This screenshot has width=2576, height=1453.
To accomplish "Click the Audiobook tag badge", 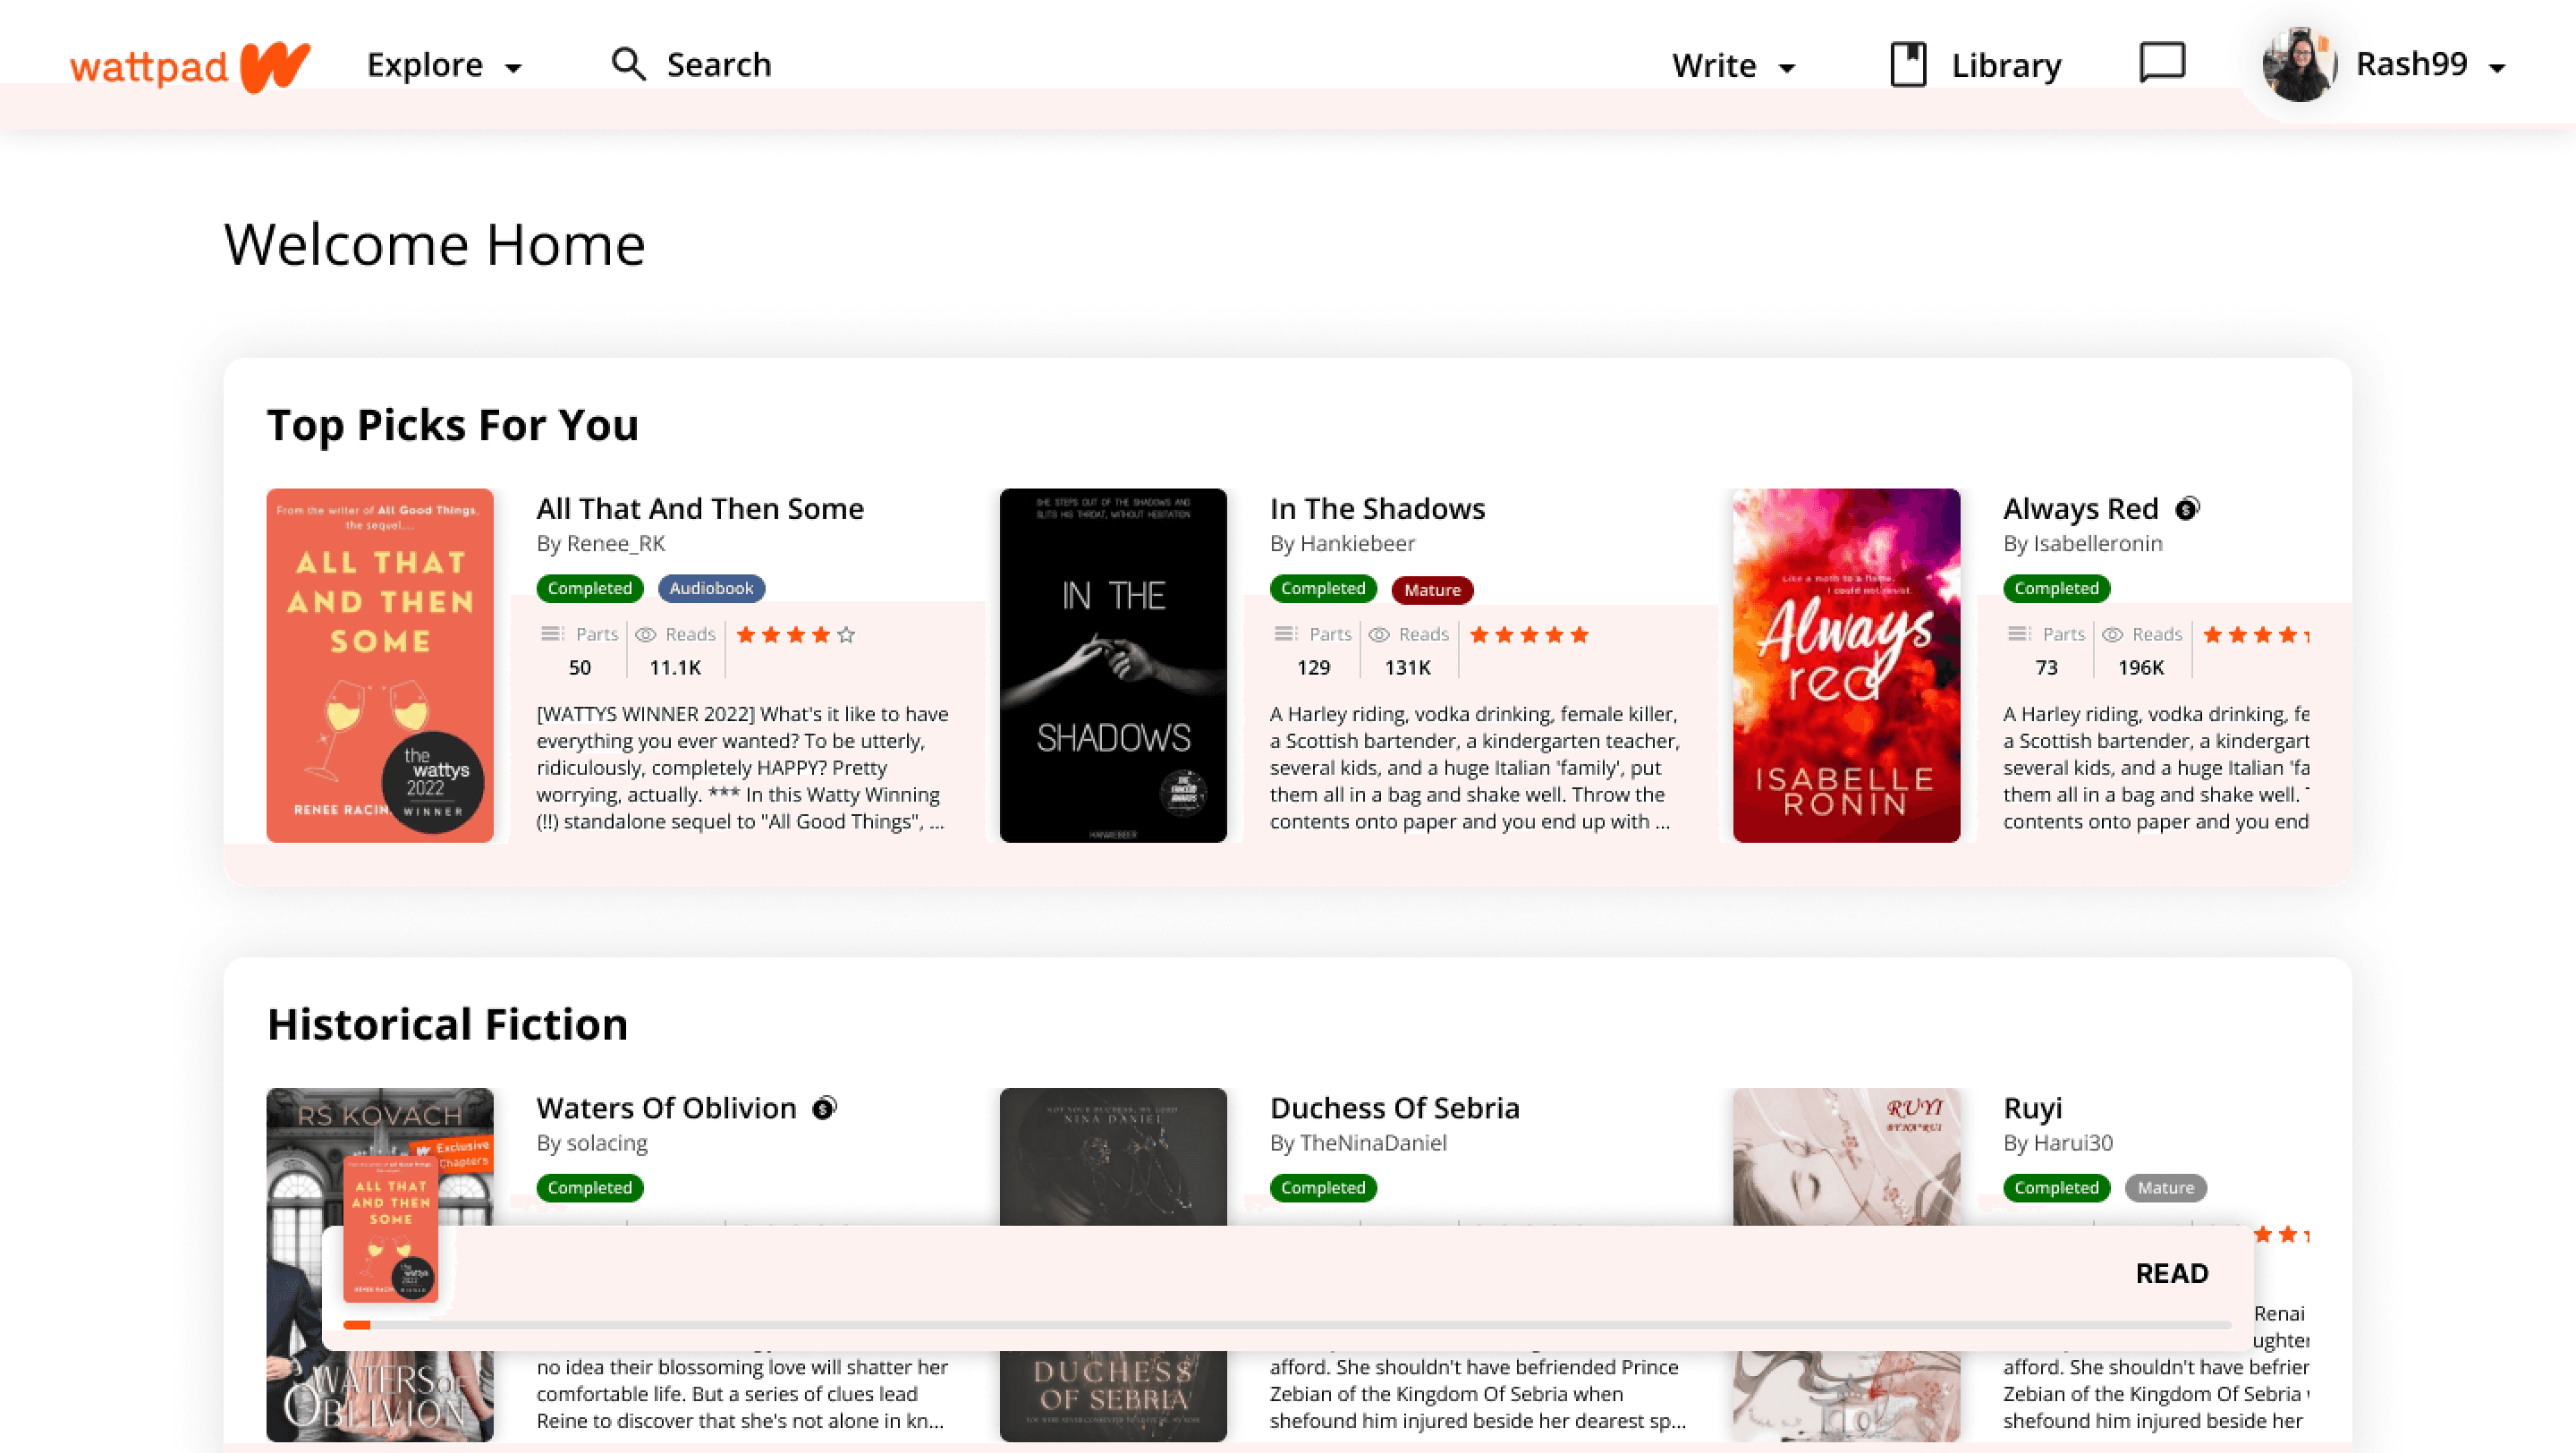I will point(711,588).
